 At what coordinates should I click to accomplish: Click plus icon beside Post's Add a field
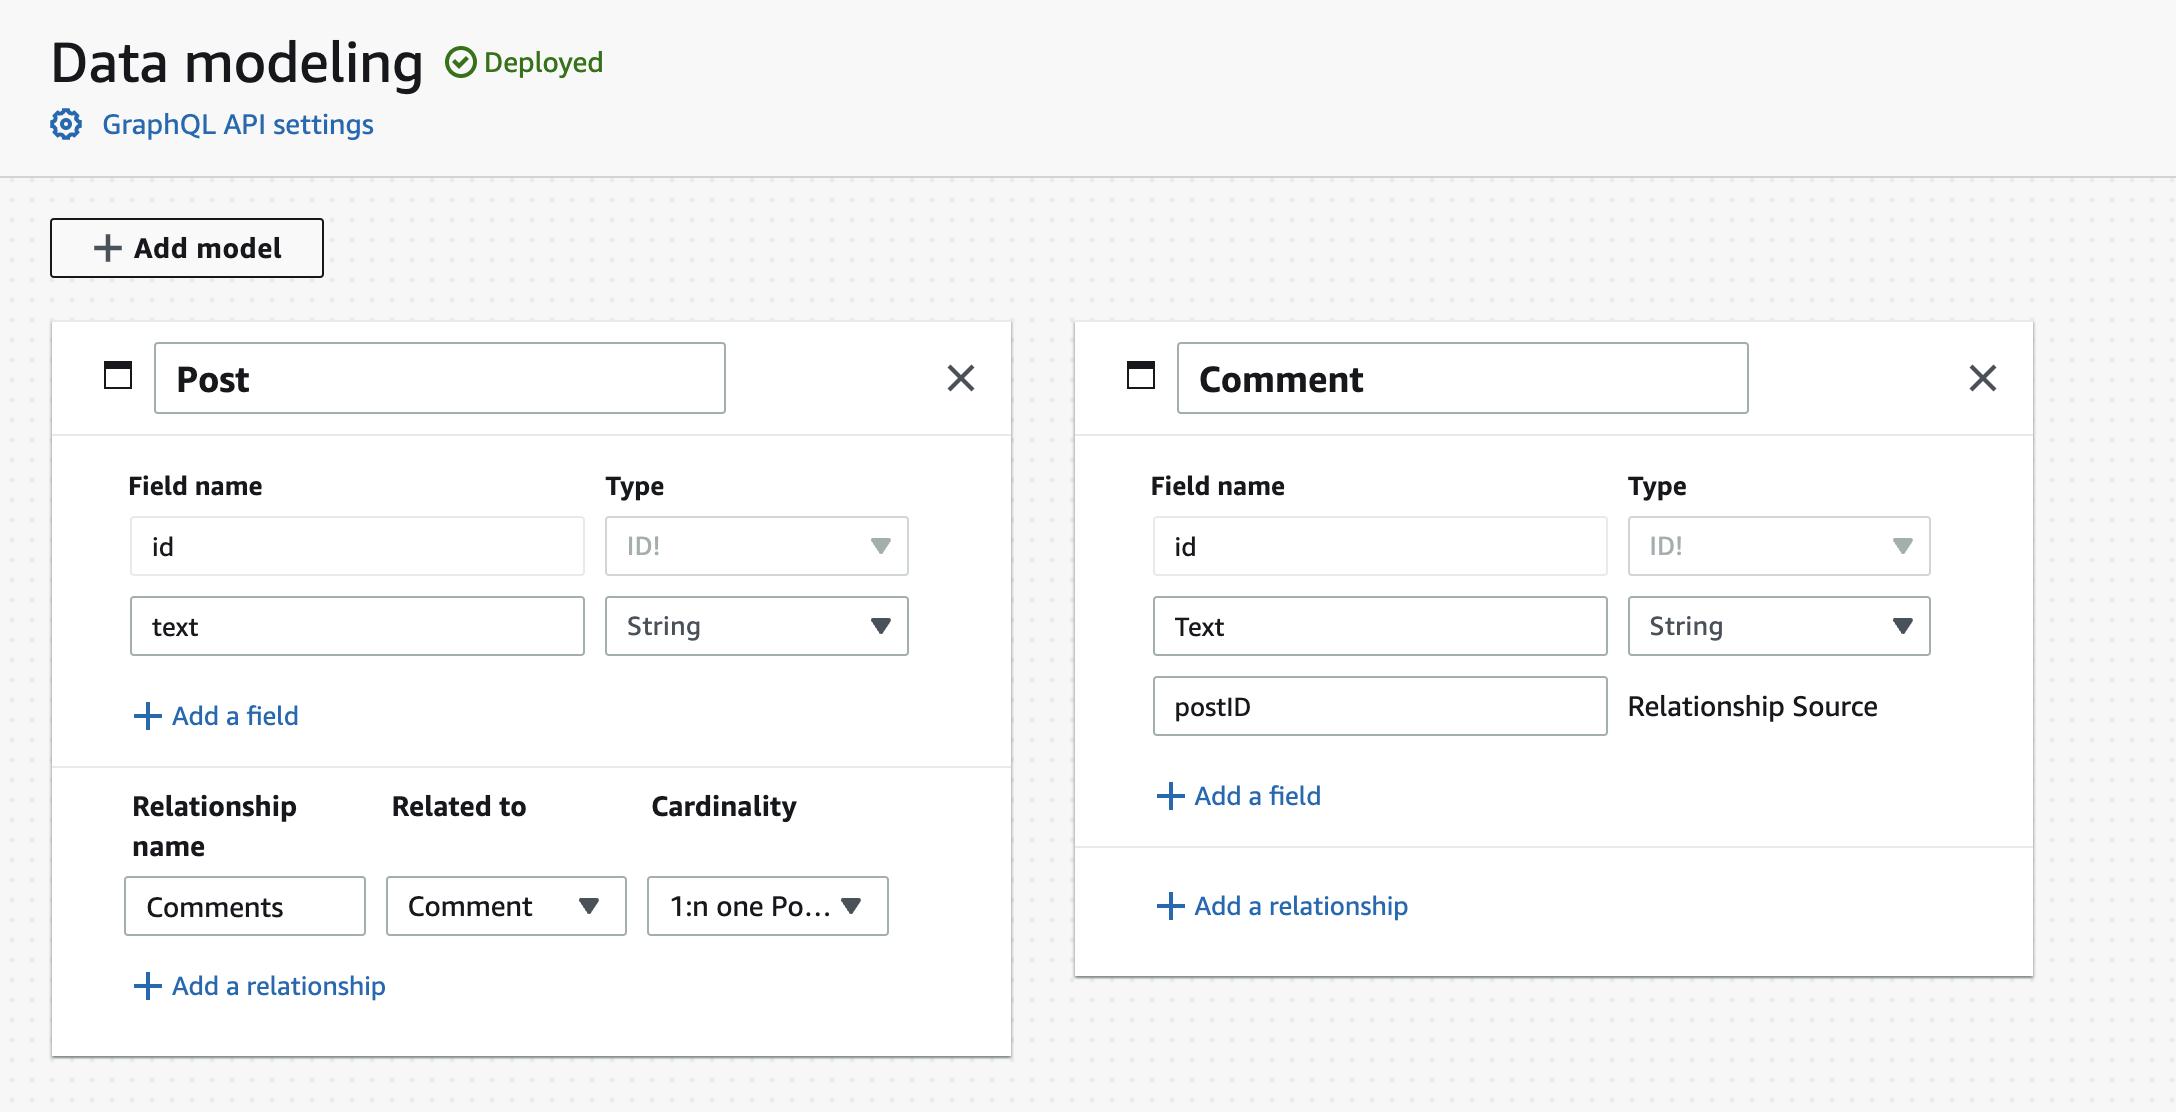147,716
